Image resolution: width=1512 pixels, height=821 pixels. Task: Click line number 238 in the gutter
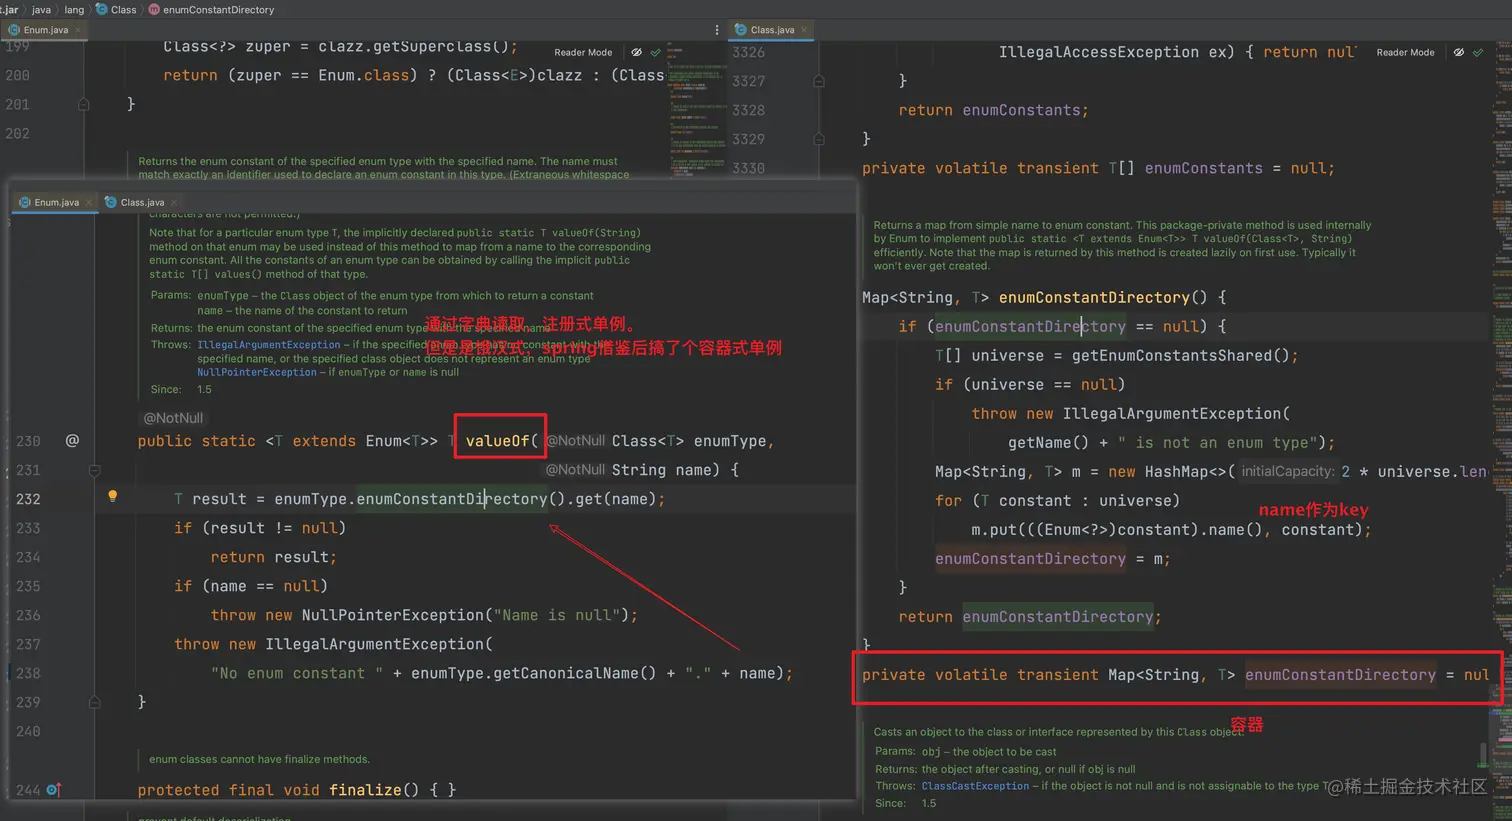tap(28, 673)
